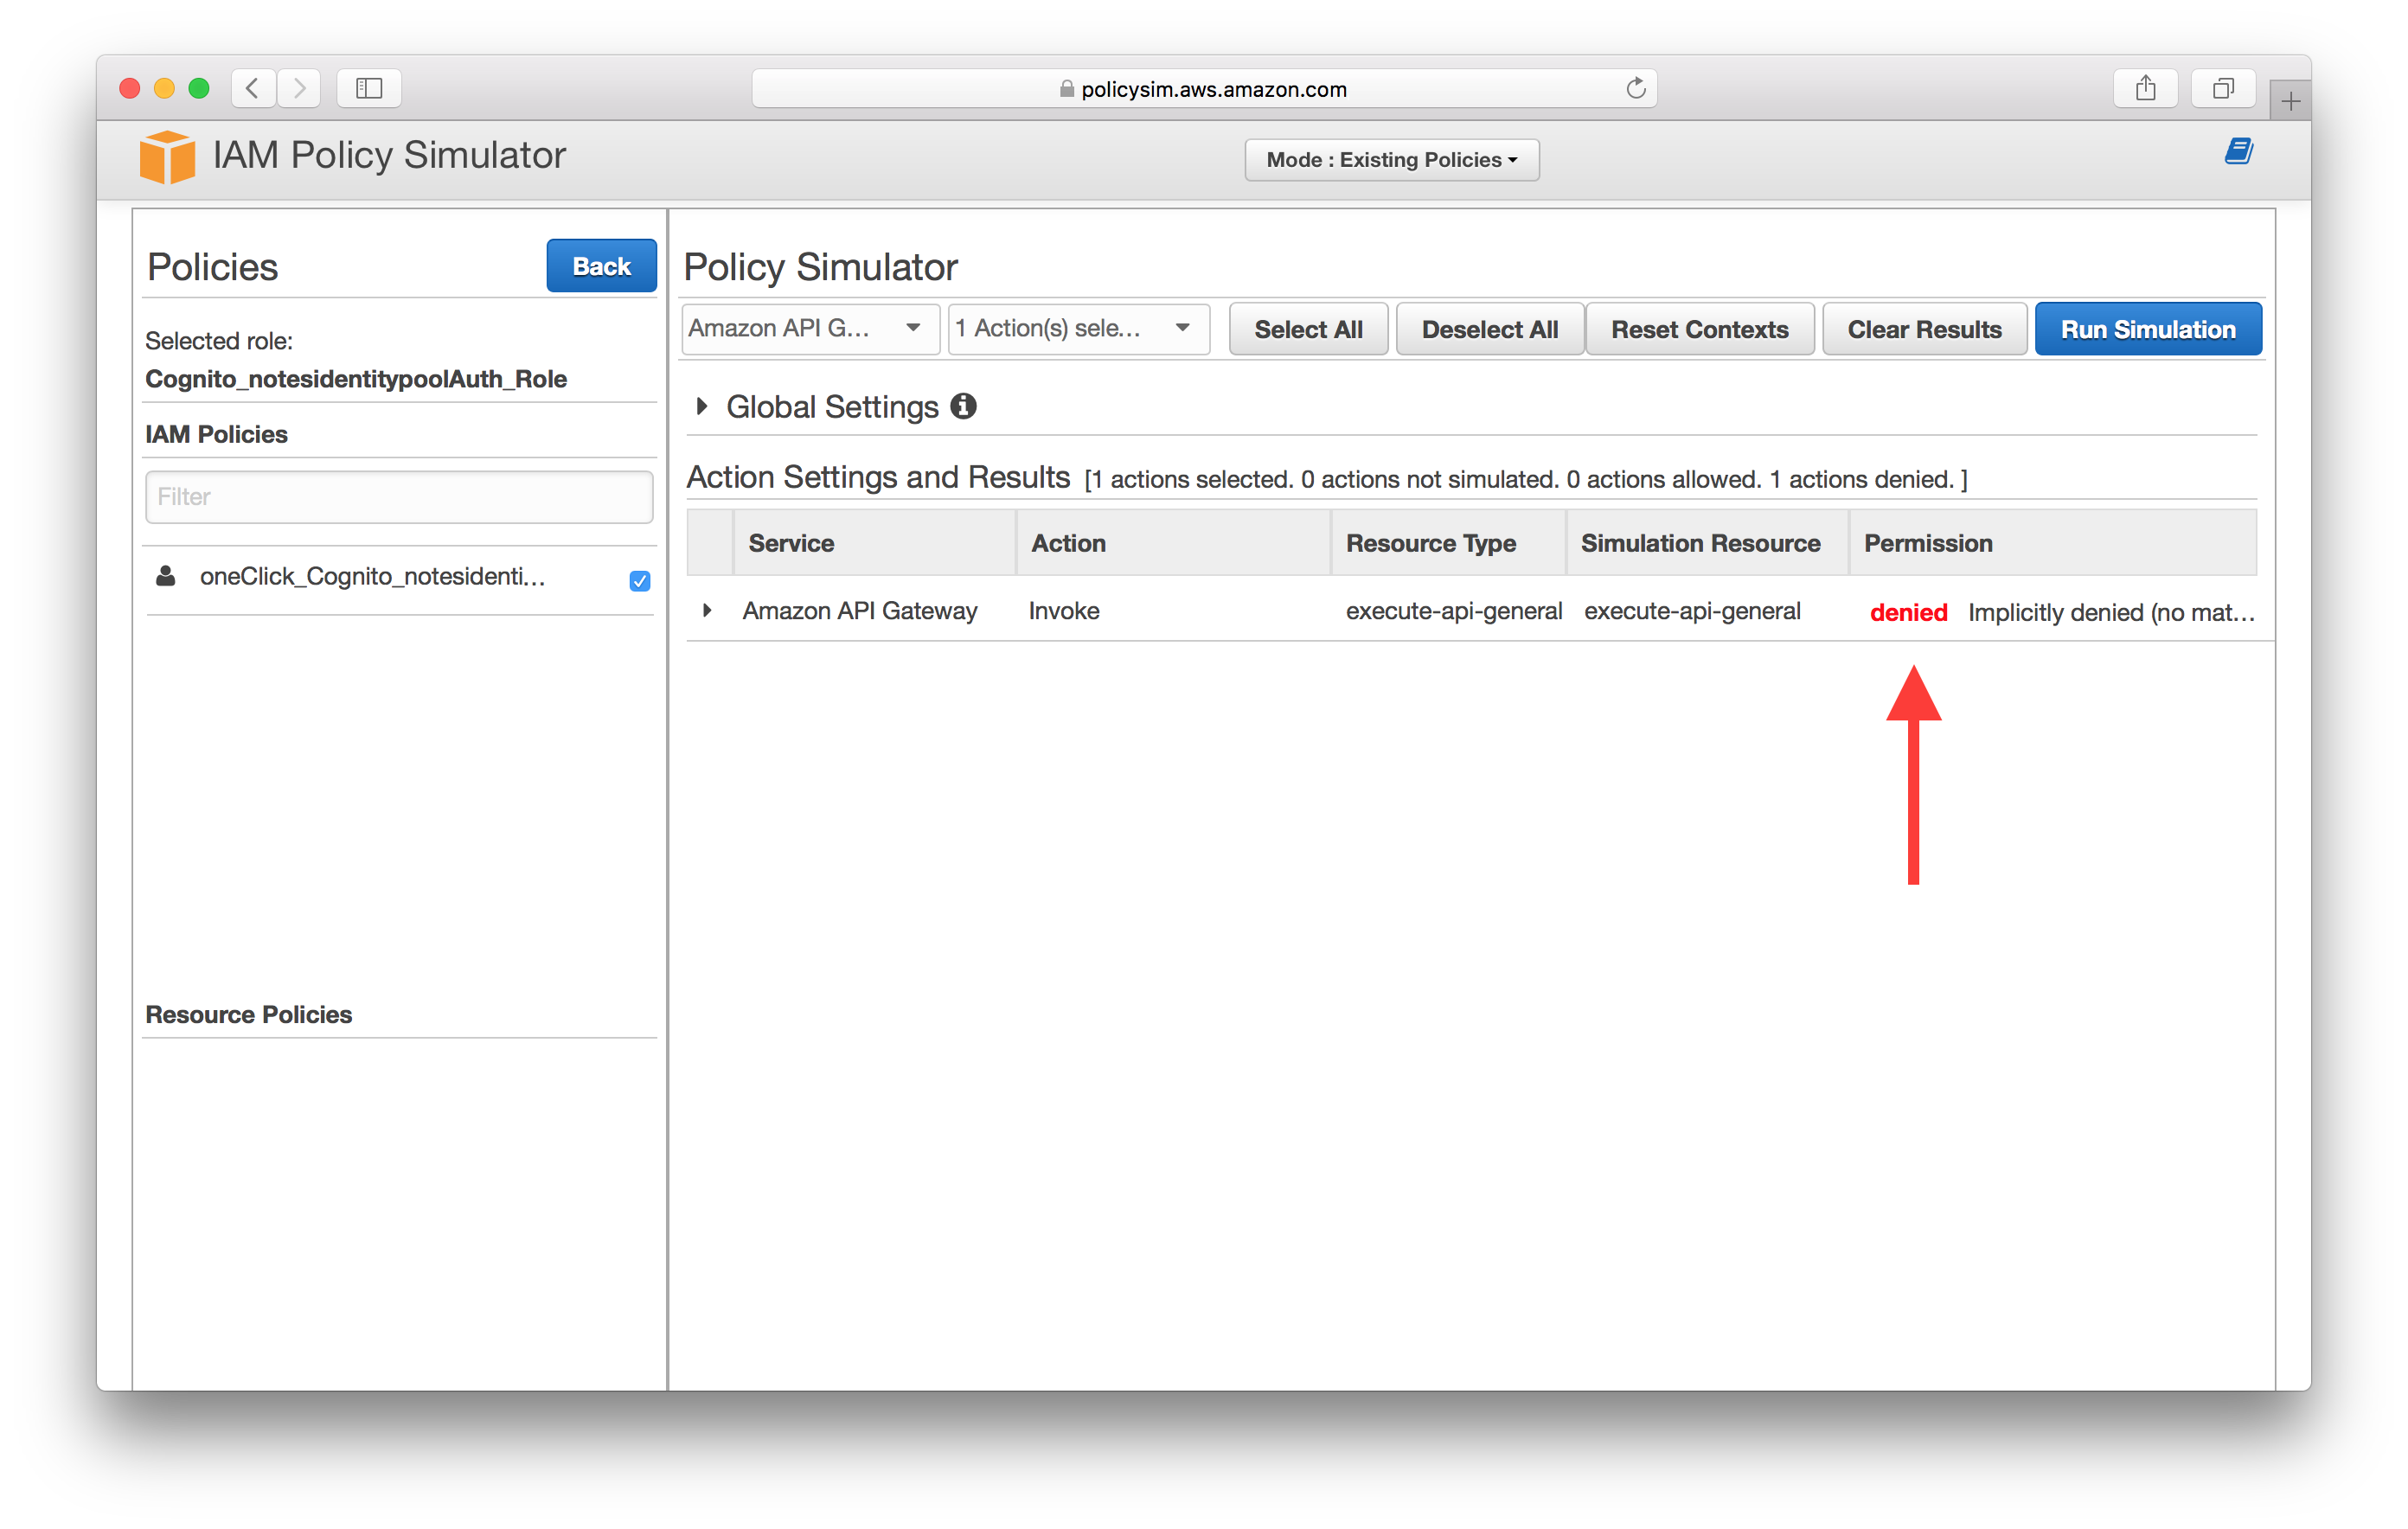
Task: Click Select All actions button
Action: pos(1308,330)
